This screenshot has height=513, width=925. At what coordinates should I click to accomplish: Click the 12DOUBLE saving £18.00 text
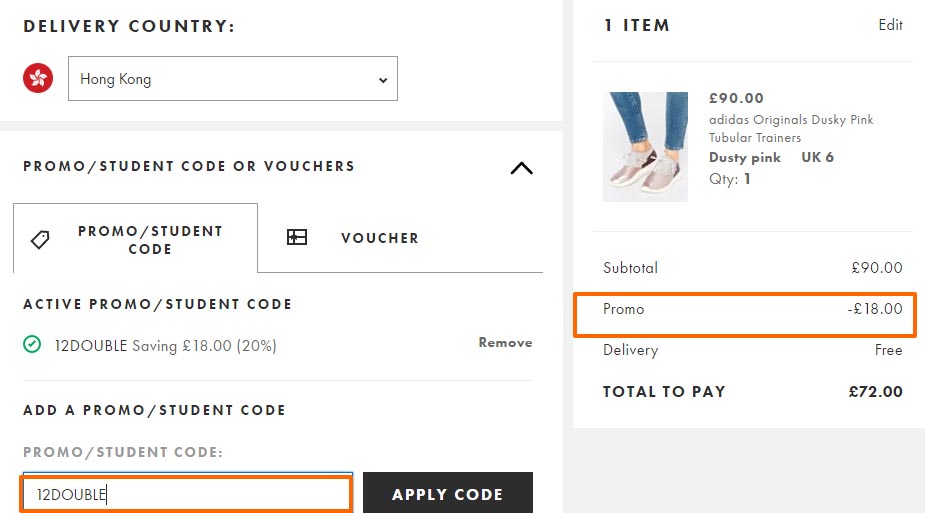coord(166,346)
